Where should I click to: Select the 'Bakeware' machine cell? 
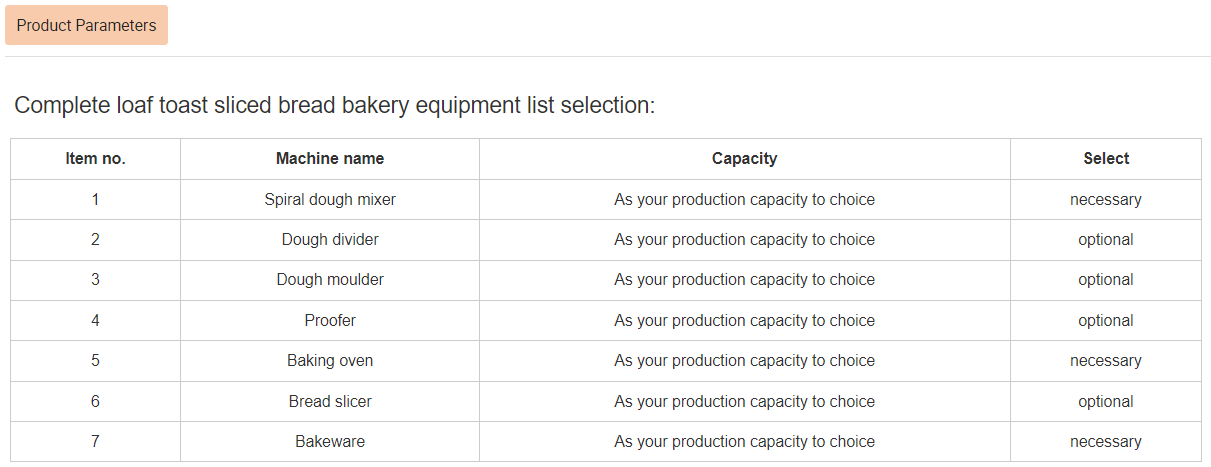pos(330,441)
